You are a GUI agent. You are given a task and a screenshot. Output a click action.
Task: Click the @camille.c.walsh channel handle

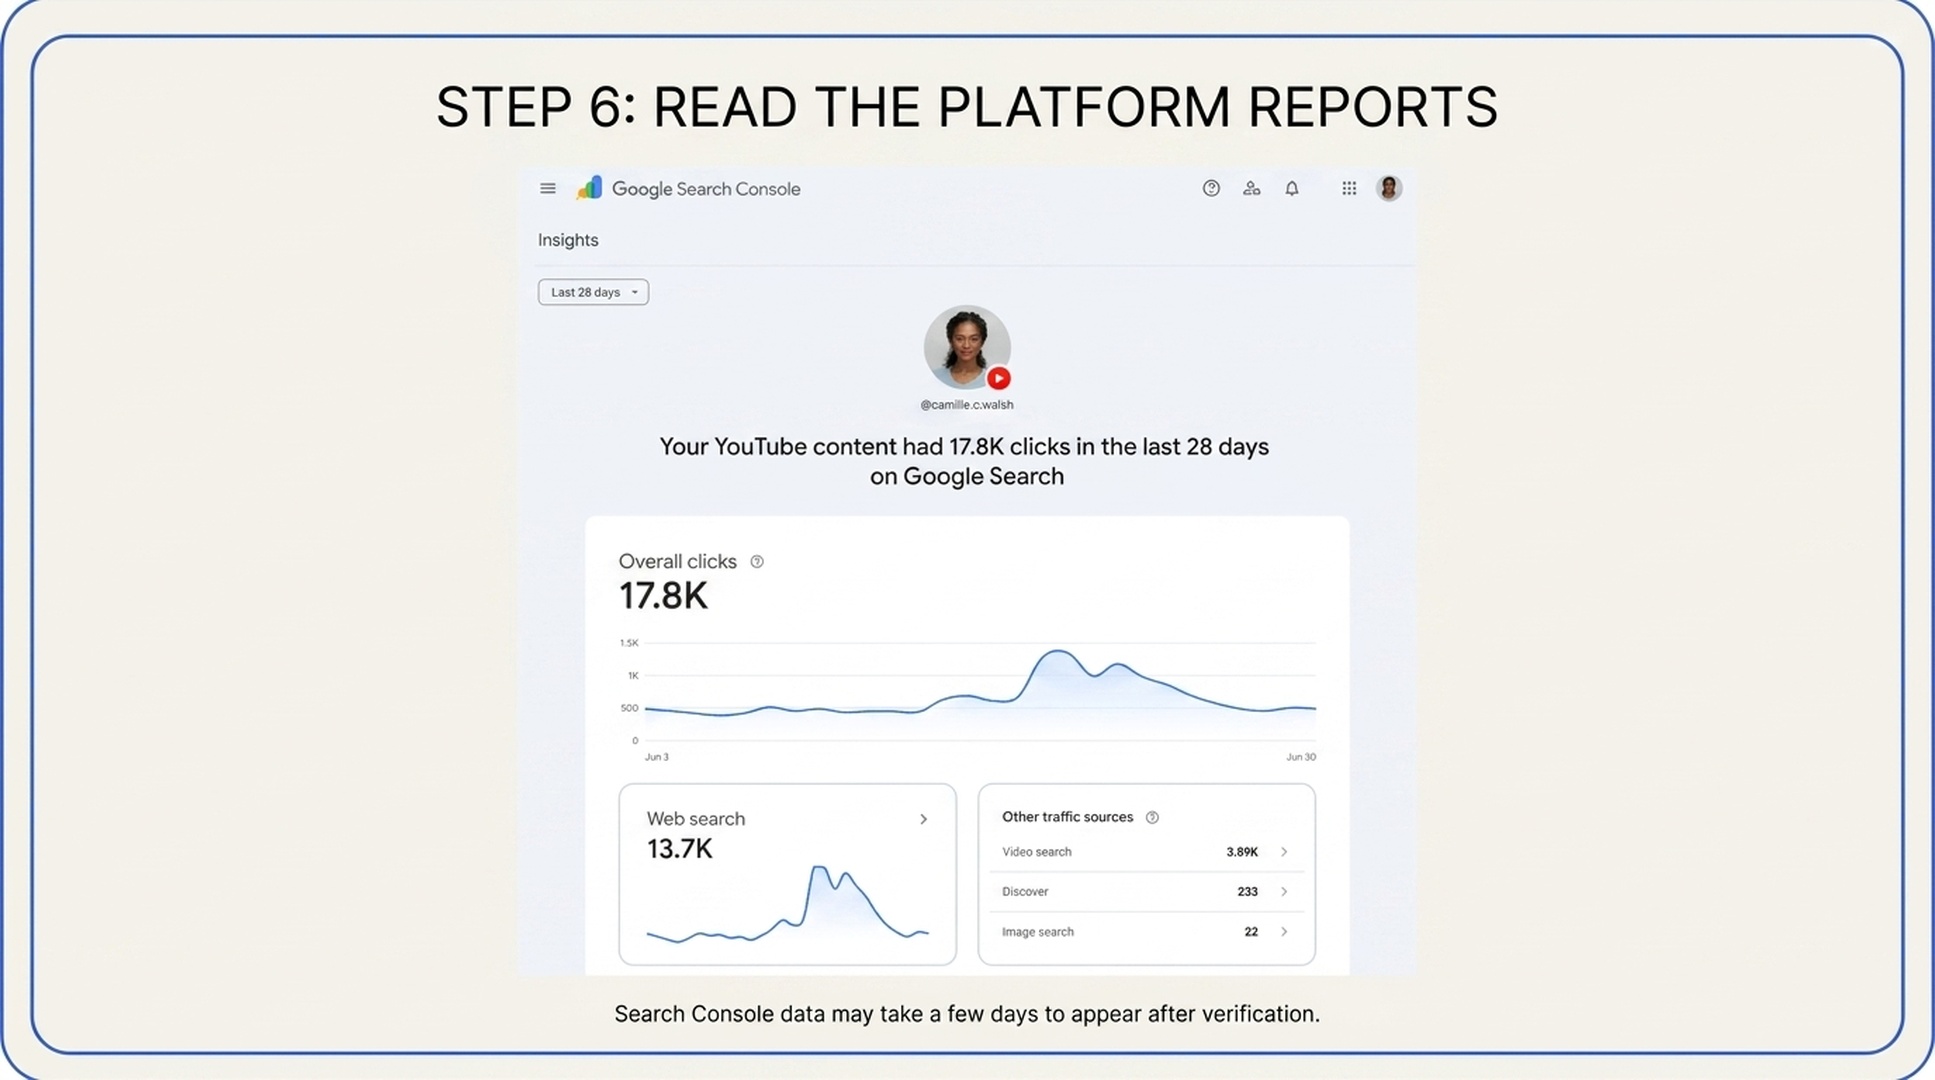(967, 405)
